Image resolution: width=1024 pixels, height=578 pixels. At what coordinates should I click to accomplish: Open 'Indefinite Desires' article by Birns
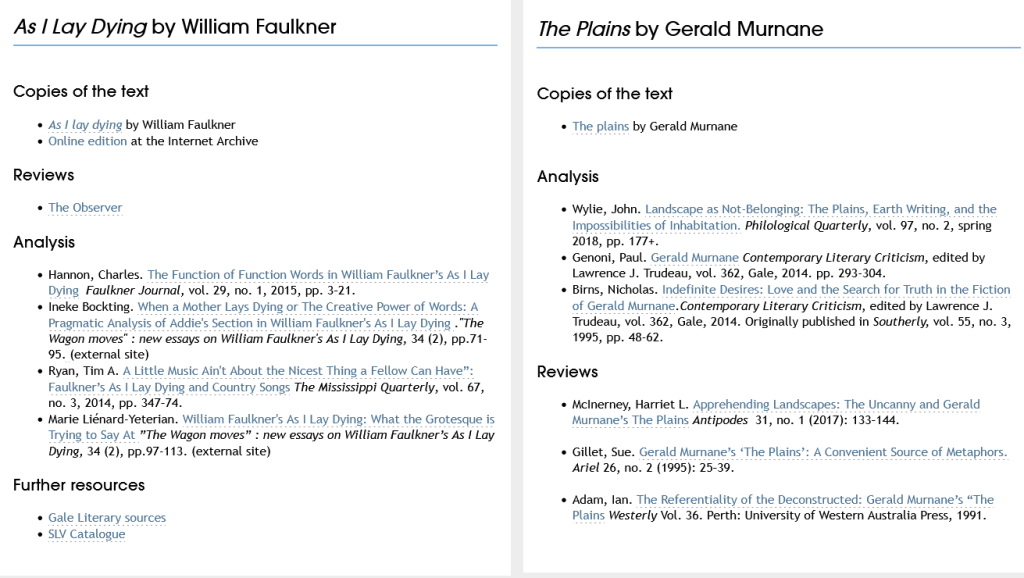coord(829,290)
